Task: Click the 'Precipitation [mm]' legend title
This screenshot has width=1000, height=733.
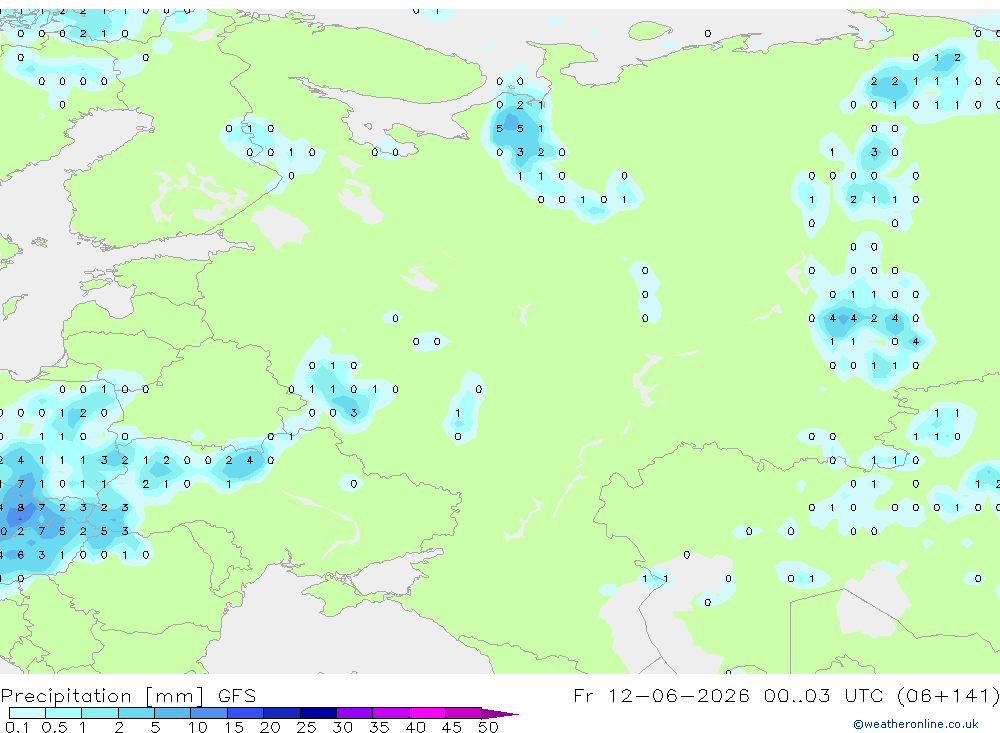Action: (103, 696)
